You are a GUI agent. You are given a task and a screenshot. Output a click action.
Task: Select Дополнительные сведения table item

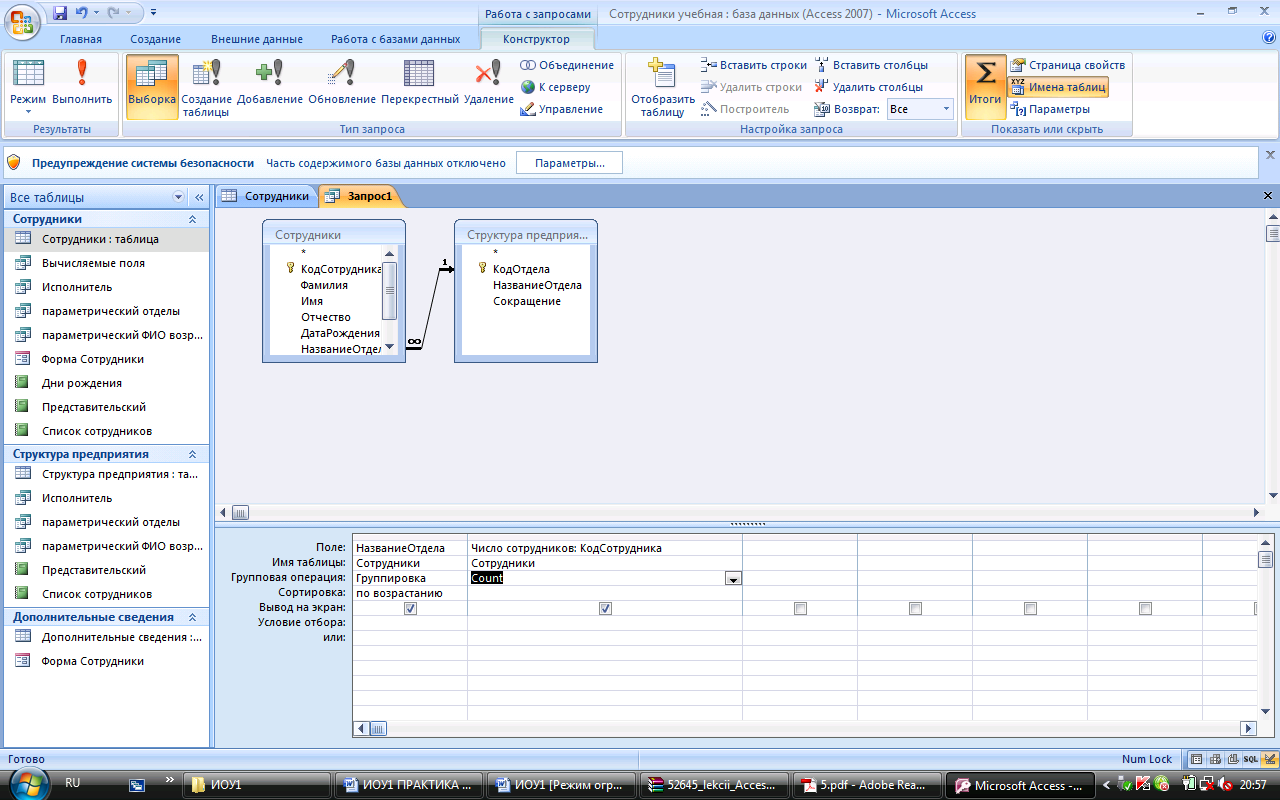tap(105, 637)
